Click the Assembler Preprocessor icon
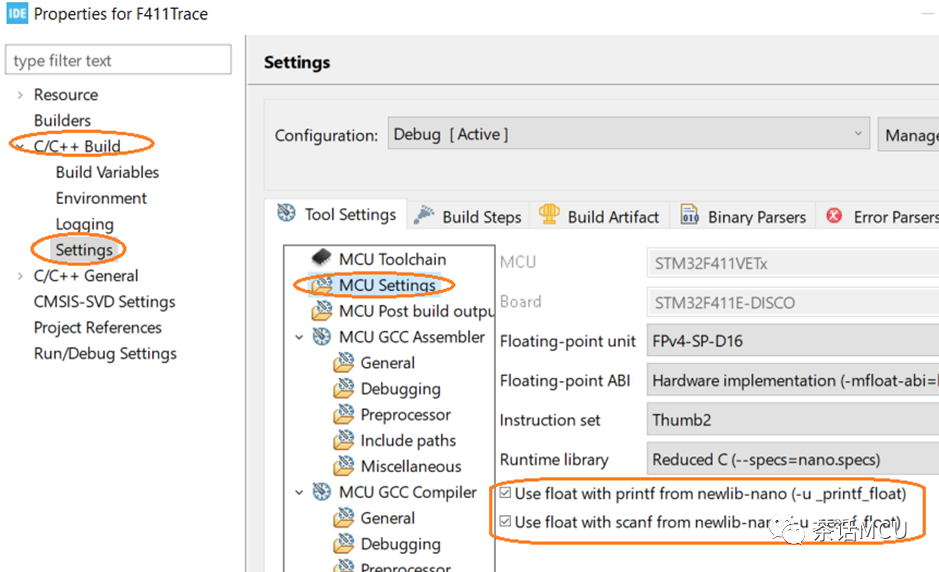This screenshot has height=572, width=939. coord(344,414)
